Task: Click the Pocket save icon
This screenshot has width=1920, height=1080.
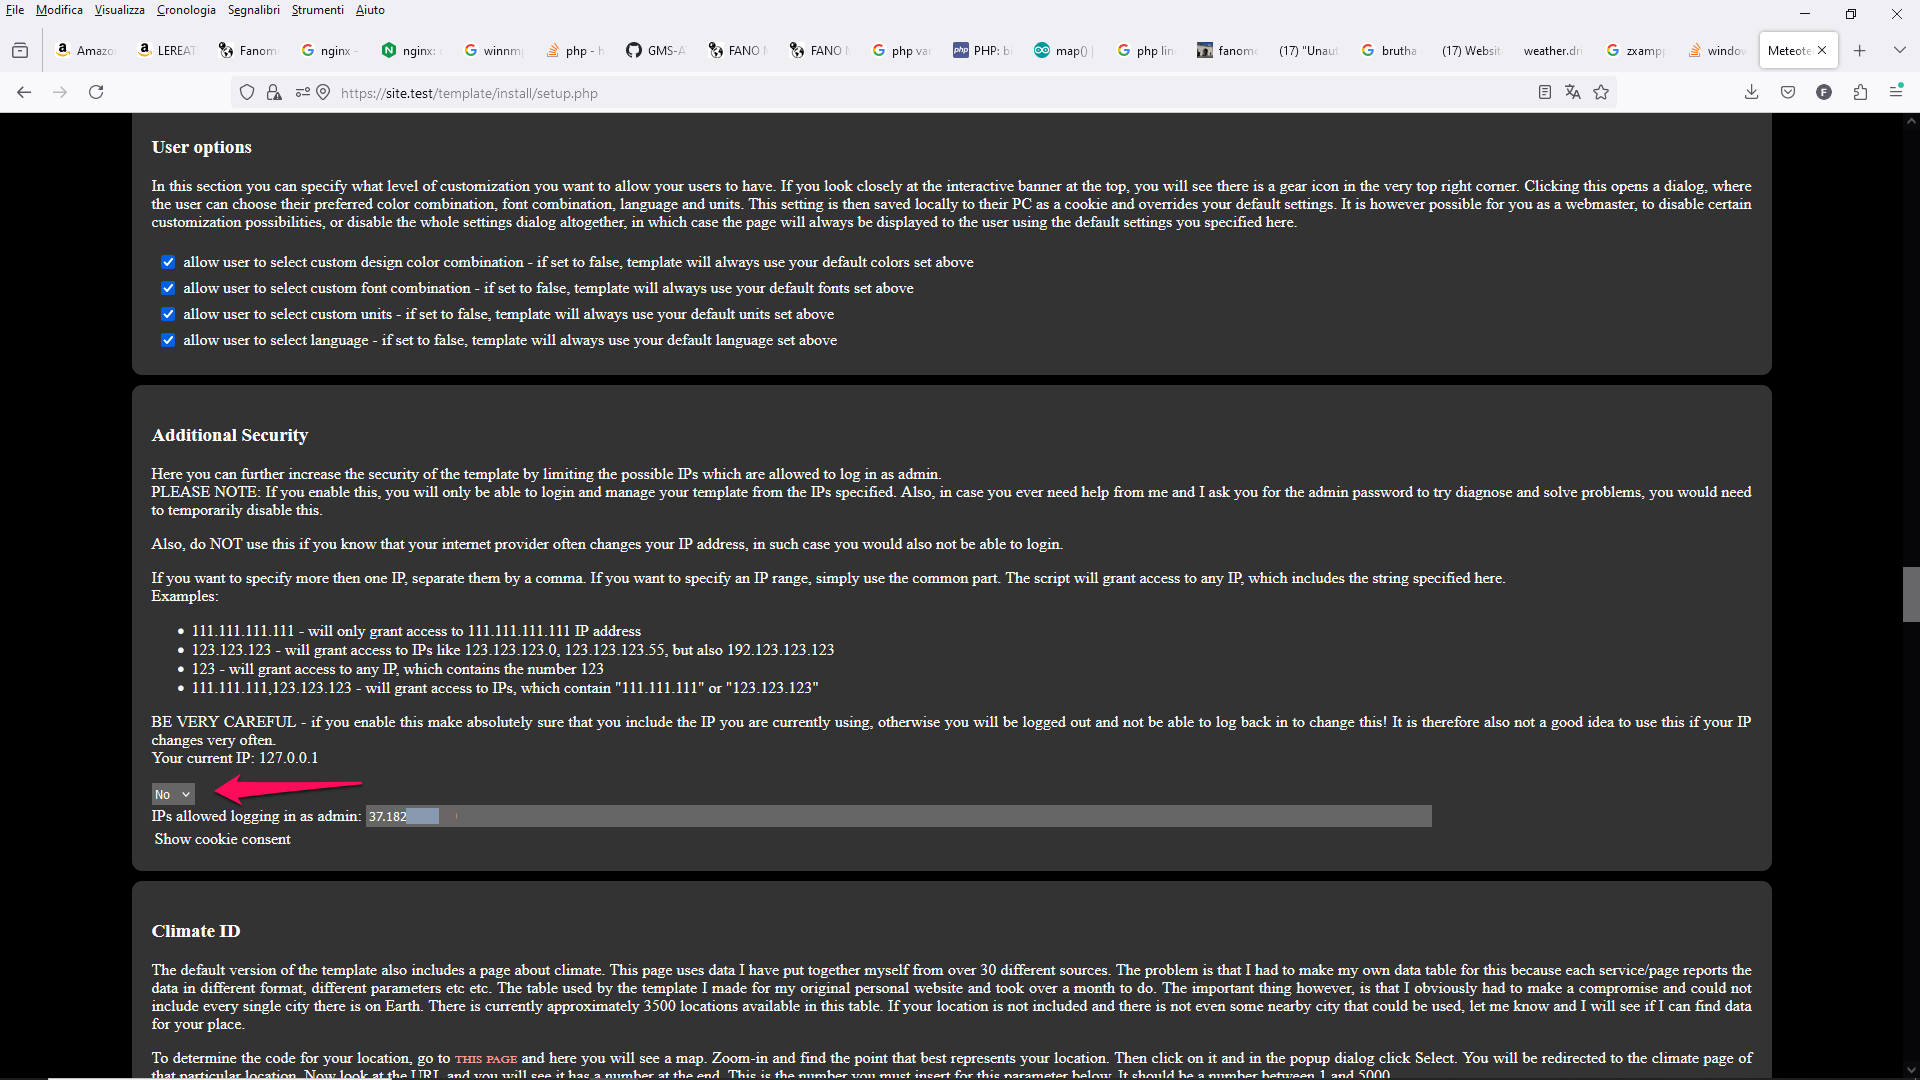Action: [x=1788, y=92]
